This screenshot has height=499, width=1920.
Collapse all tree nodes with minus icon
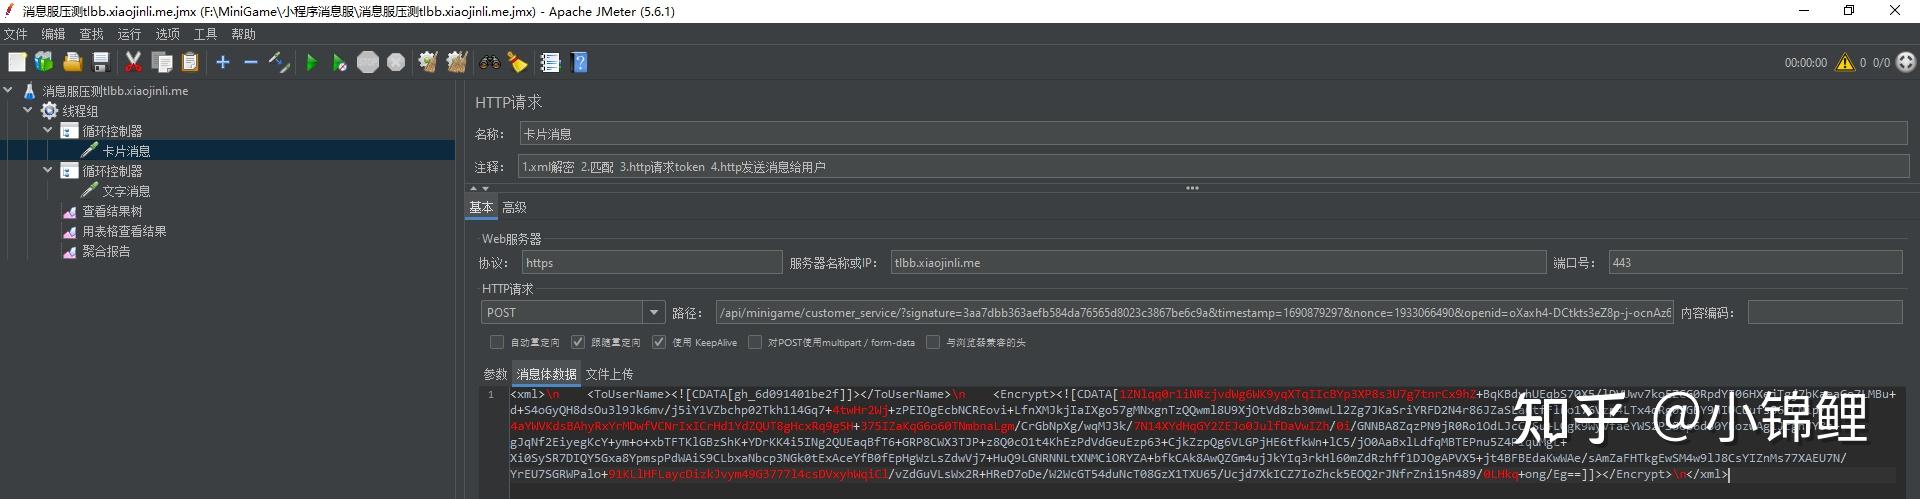[251, 62]
